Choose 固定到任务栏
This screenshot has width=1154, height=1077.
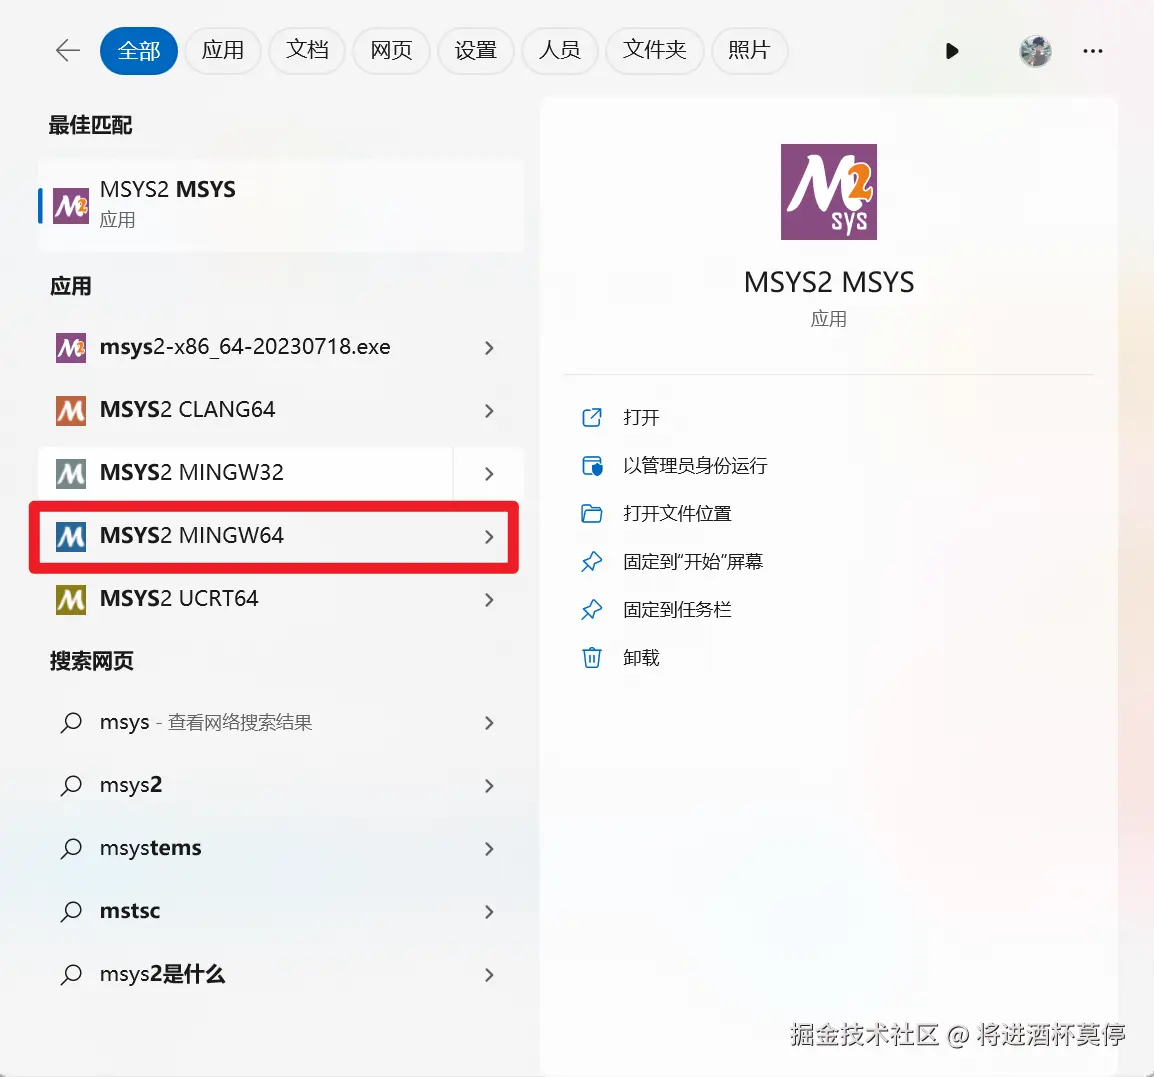point(677,610)
